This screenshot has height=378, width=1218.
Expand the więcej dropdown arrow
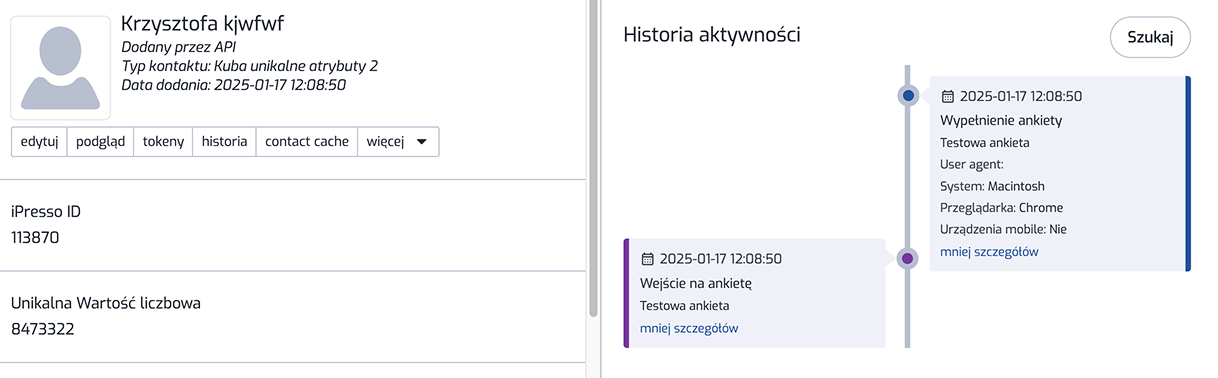coord(421,142)
